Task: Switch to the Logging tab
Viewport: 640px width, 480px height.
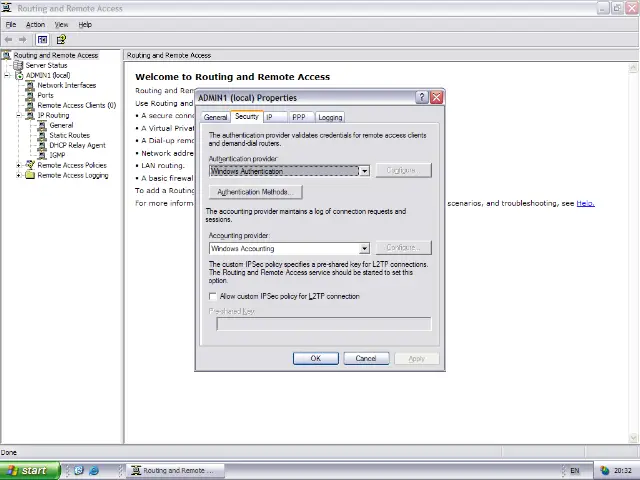Action: pyautogui.click(x=330, y=117)
